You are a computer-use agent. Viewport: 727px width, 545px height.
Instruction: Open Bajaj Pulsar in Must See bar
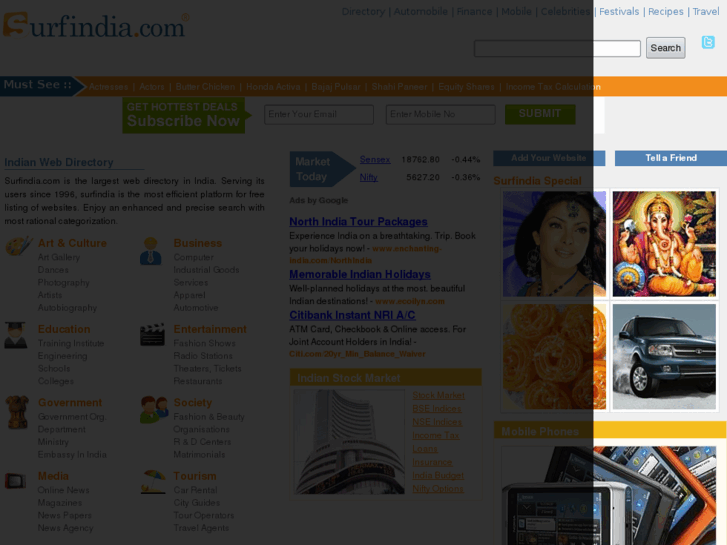click(x=336, y=87)
